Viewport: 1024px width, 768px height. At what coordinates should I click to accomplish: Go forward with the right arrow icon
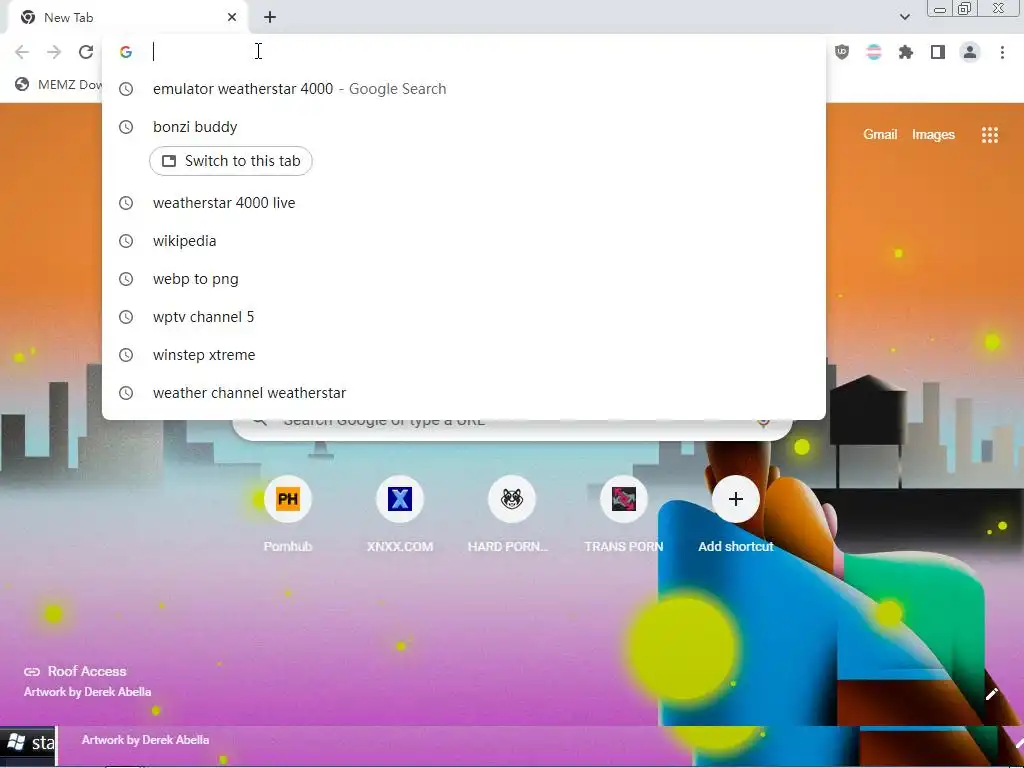point(54,52)
